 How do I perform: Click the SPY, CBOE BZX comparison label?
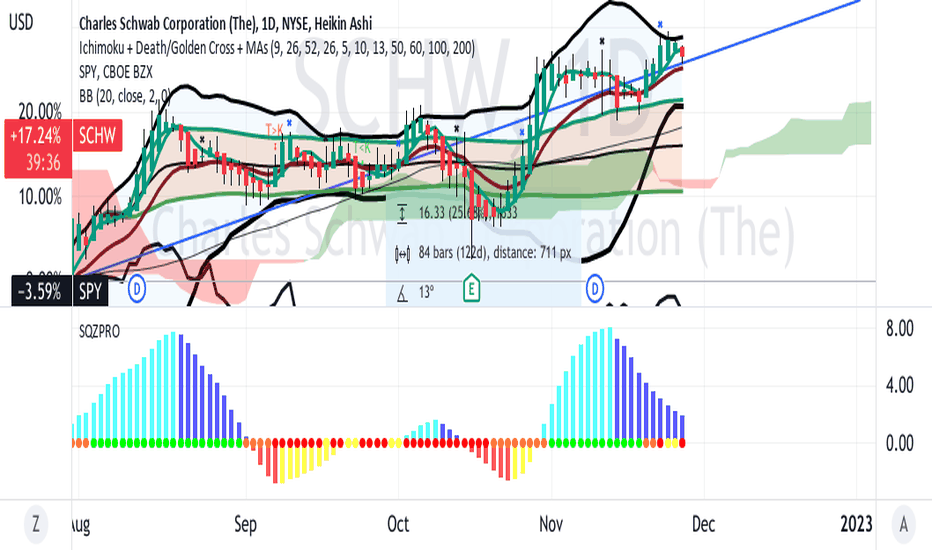(116, 72)
